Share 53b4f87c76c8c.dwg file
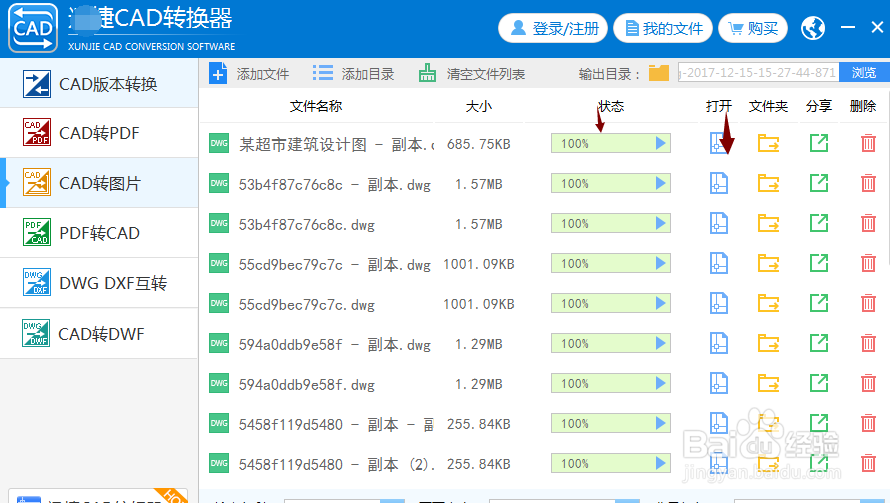The height and width of the screenshot is (503, 890). click(x=818, y=223)
